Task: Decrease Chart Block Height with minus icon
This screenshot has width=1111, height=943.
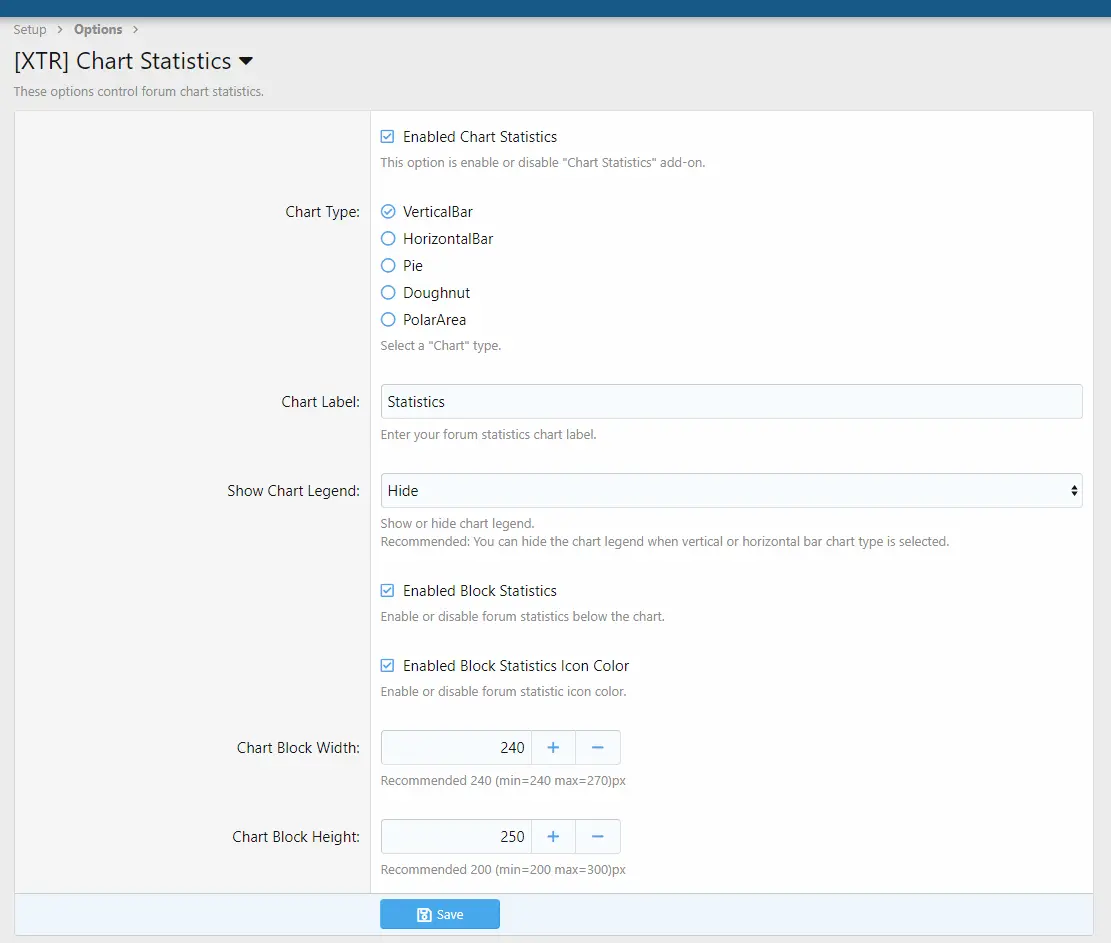Action: (x=597, y=837)
